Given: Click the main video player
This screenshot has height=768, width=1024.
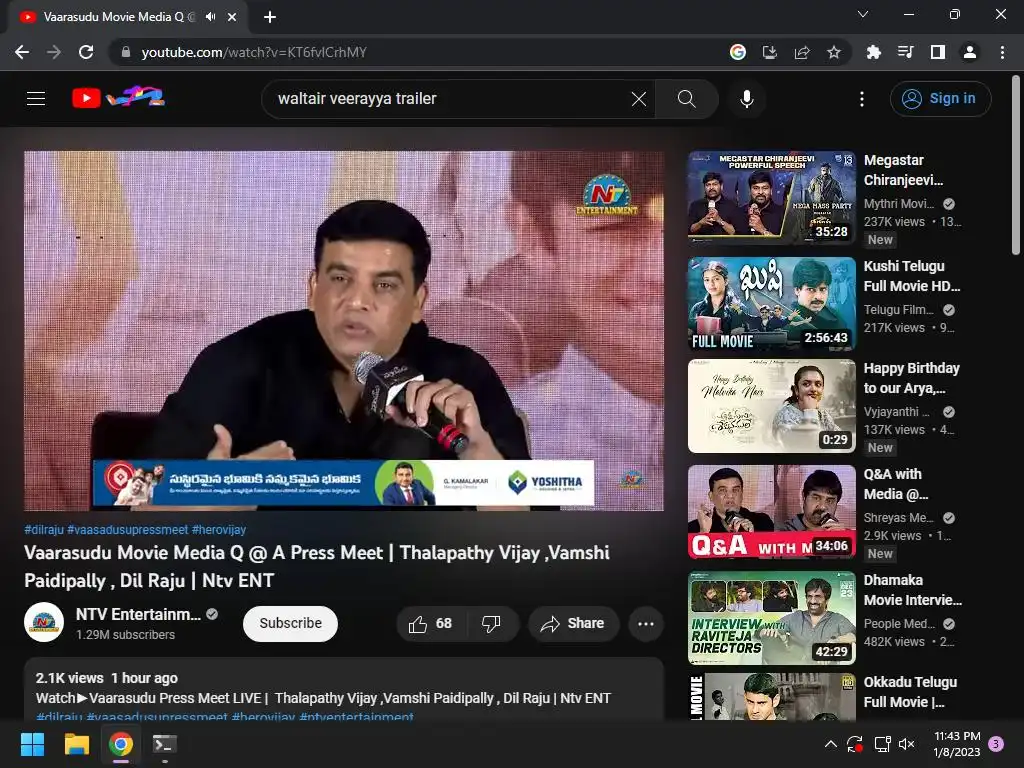Looking at the screenshot, I should pyautogui.click(x=344, y=330).
